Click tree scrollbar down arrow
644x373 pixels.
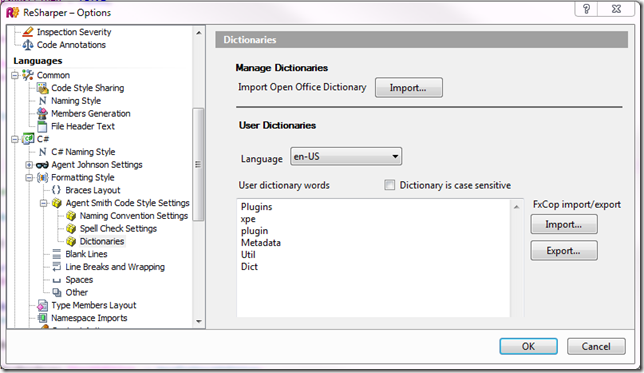[x=199, y=322]
